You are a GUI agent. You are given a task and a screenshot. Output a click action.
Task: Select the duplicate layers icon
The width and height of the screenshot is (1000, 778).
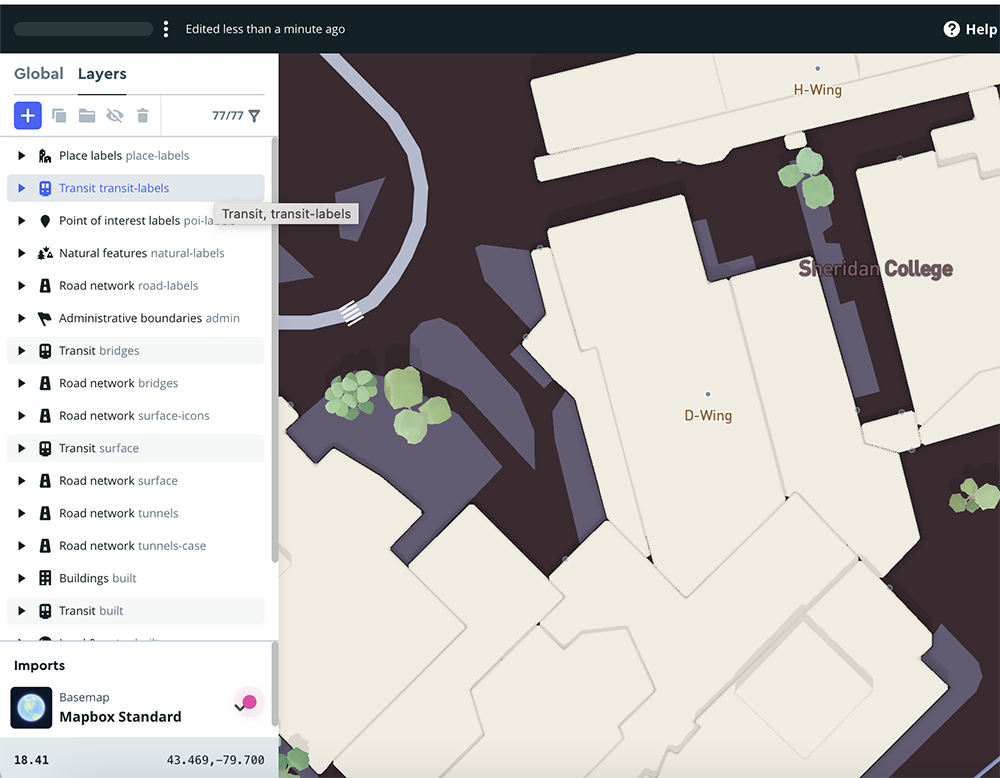[59, 115]
